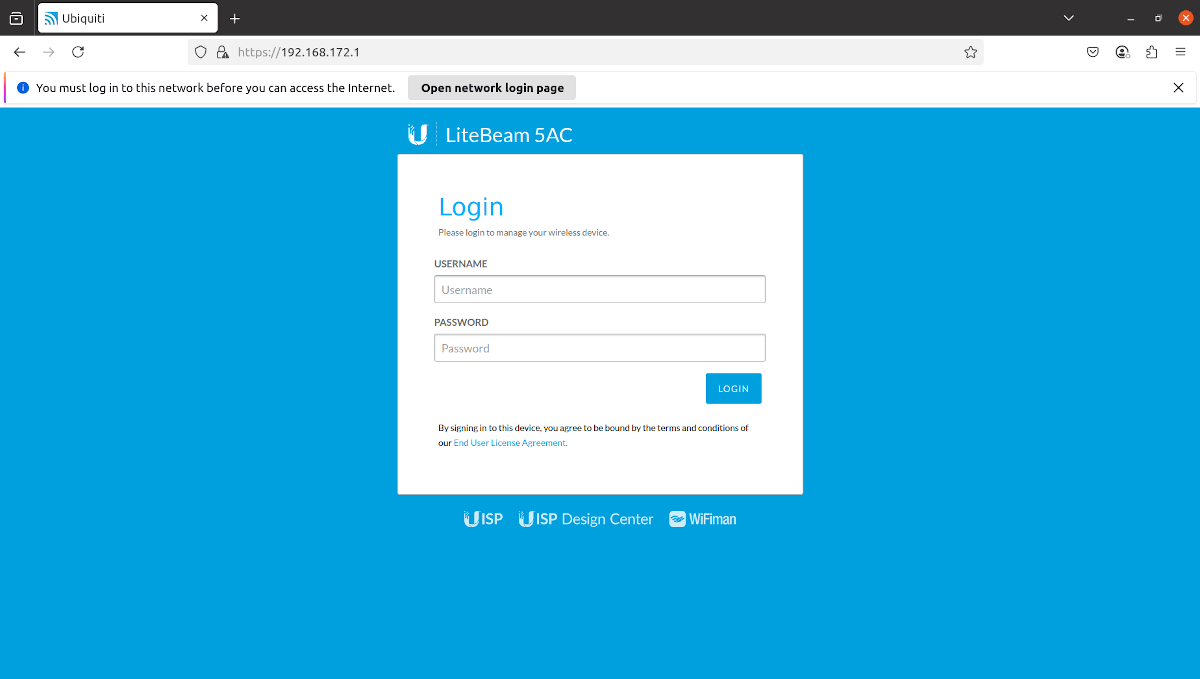Open the sidebar panel icon top-left

click(x=16, y=17)
